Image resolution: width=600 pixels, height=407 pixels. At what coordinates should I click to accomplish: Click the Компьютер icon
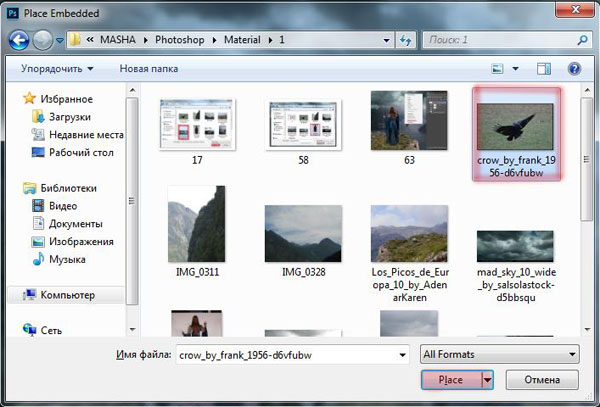[x=29, y=295]
